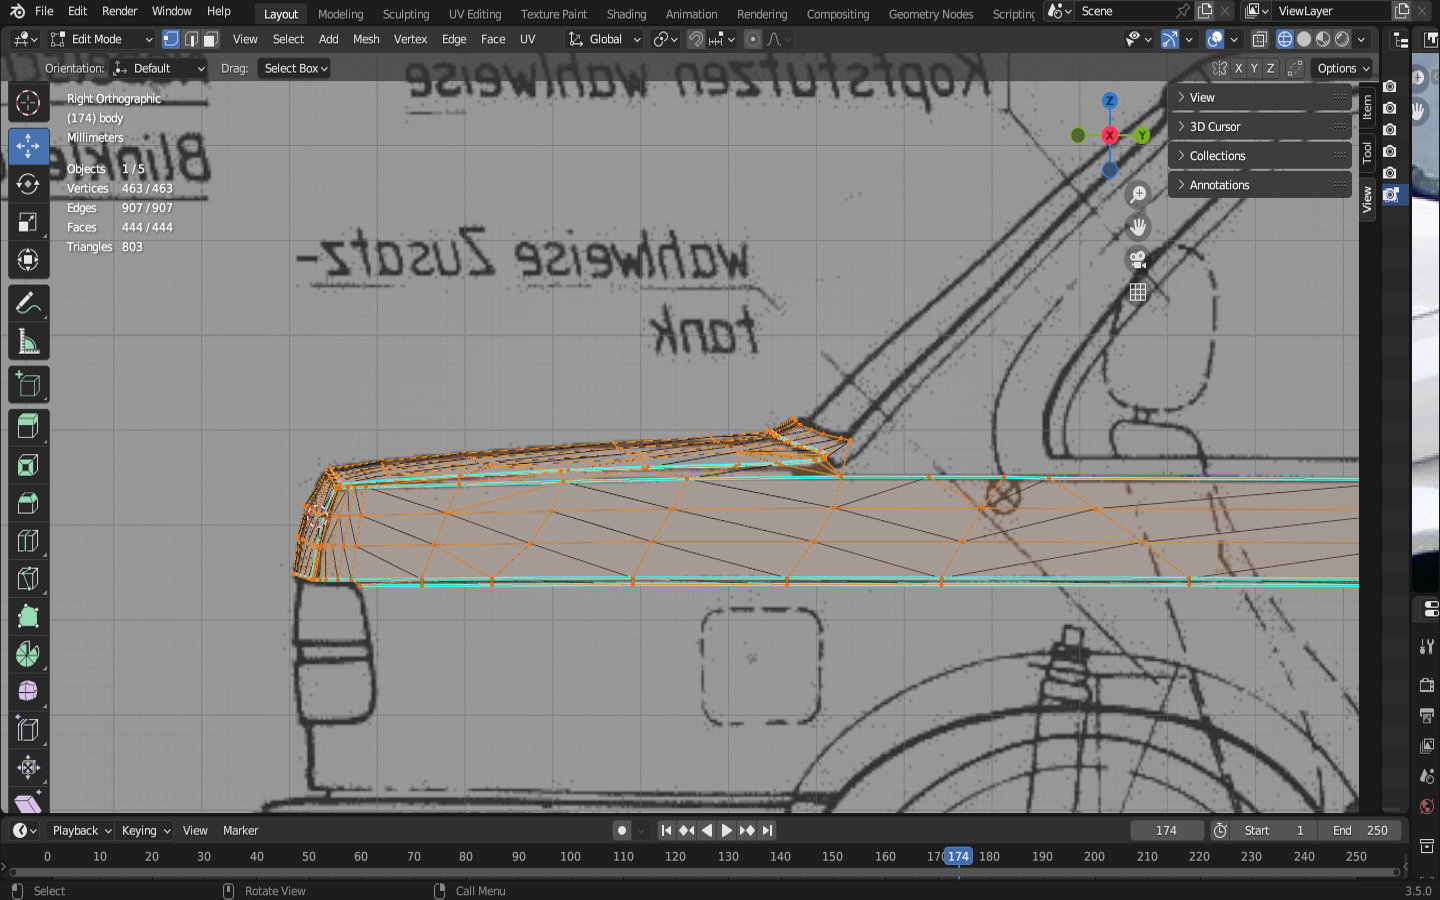
Task: Click the blue Z axis gizmo handle
Action: 1109,101
